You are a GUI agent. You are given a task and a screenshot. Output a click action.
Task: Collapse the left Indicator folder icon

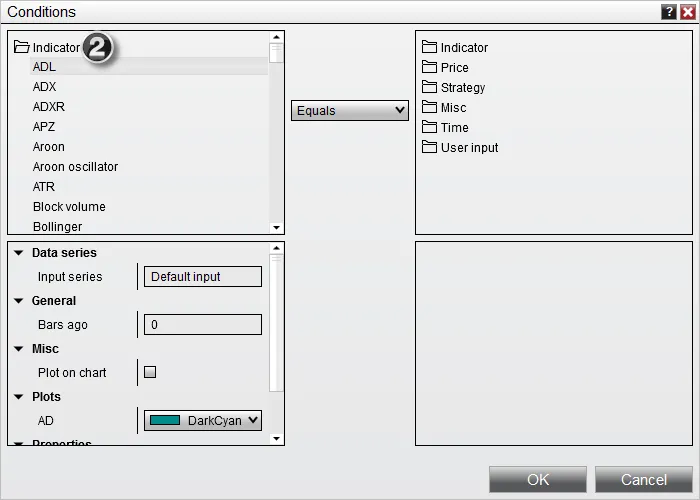[x=21, y=47]
